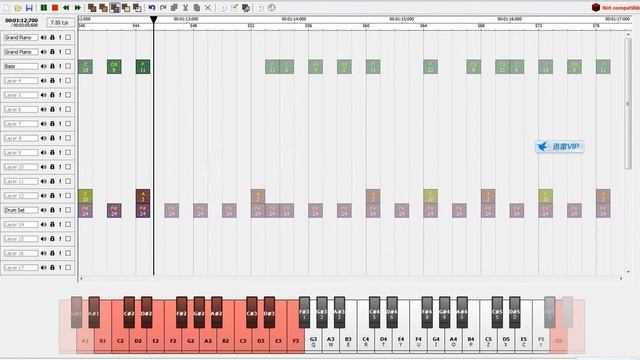The image size is (640, 360).
Task: Open help via question mark icon
Action: 260,8
